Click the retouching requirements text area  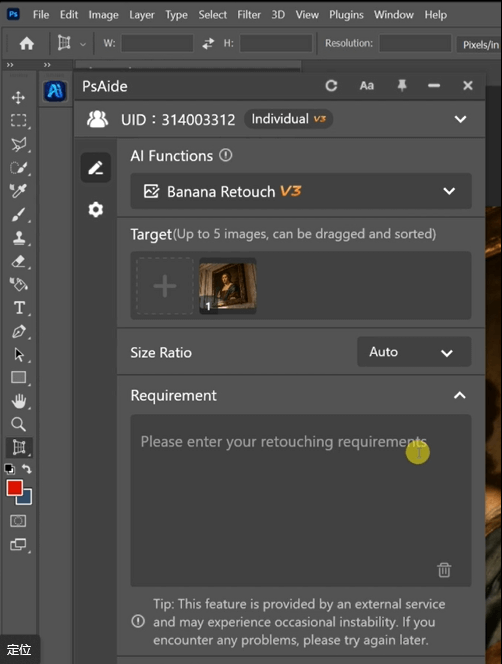click(301, 500)
